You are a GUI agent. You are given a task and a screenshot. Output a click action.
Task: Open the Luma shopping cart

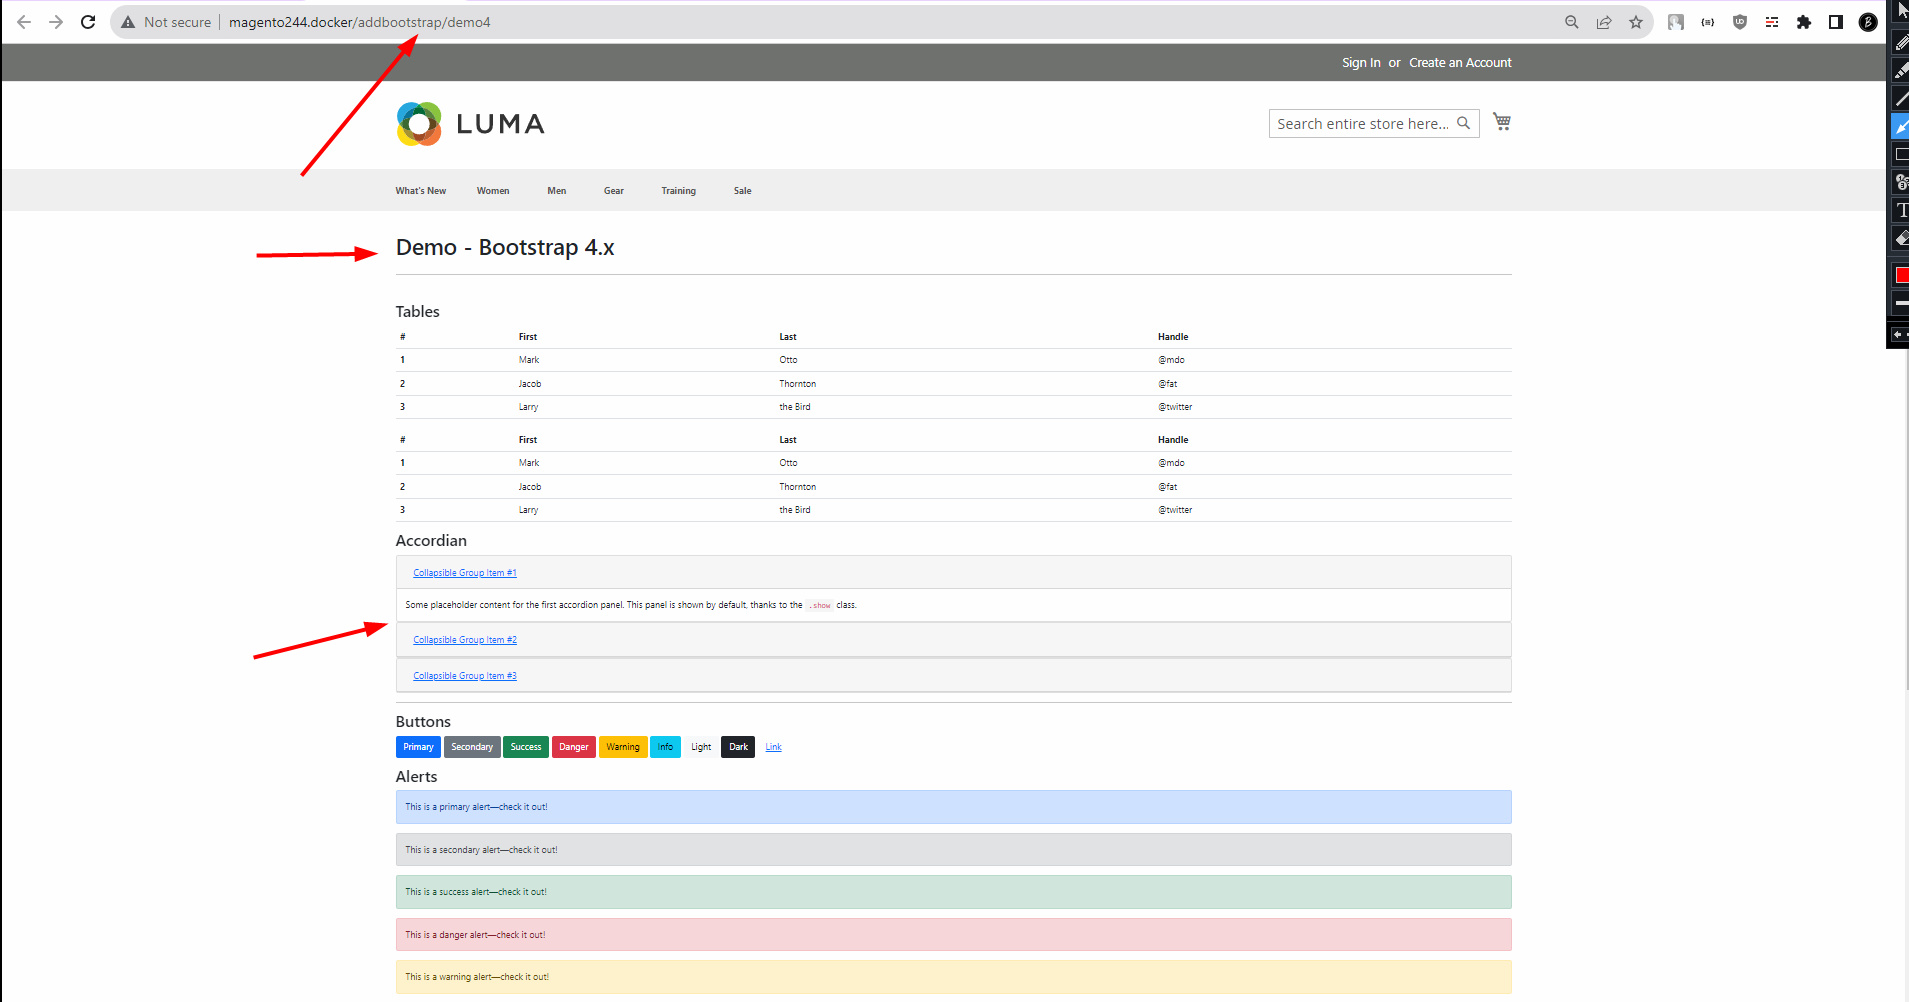pyautogui.click(x=1501, y=120)
